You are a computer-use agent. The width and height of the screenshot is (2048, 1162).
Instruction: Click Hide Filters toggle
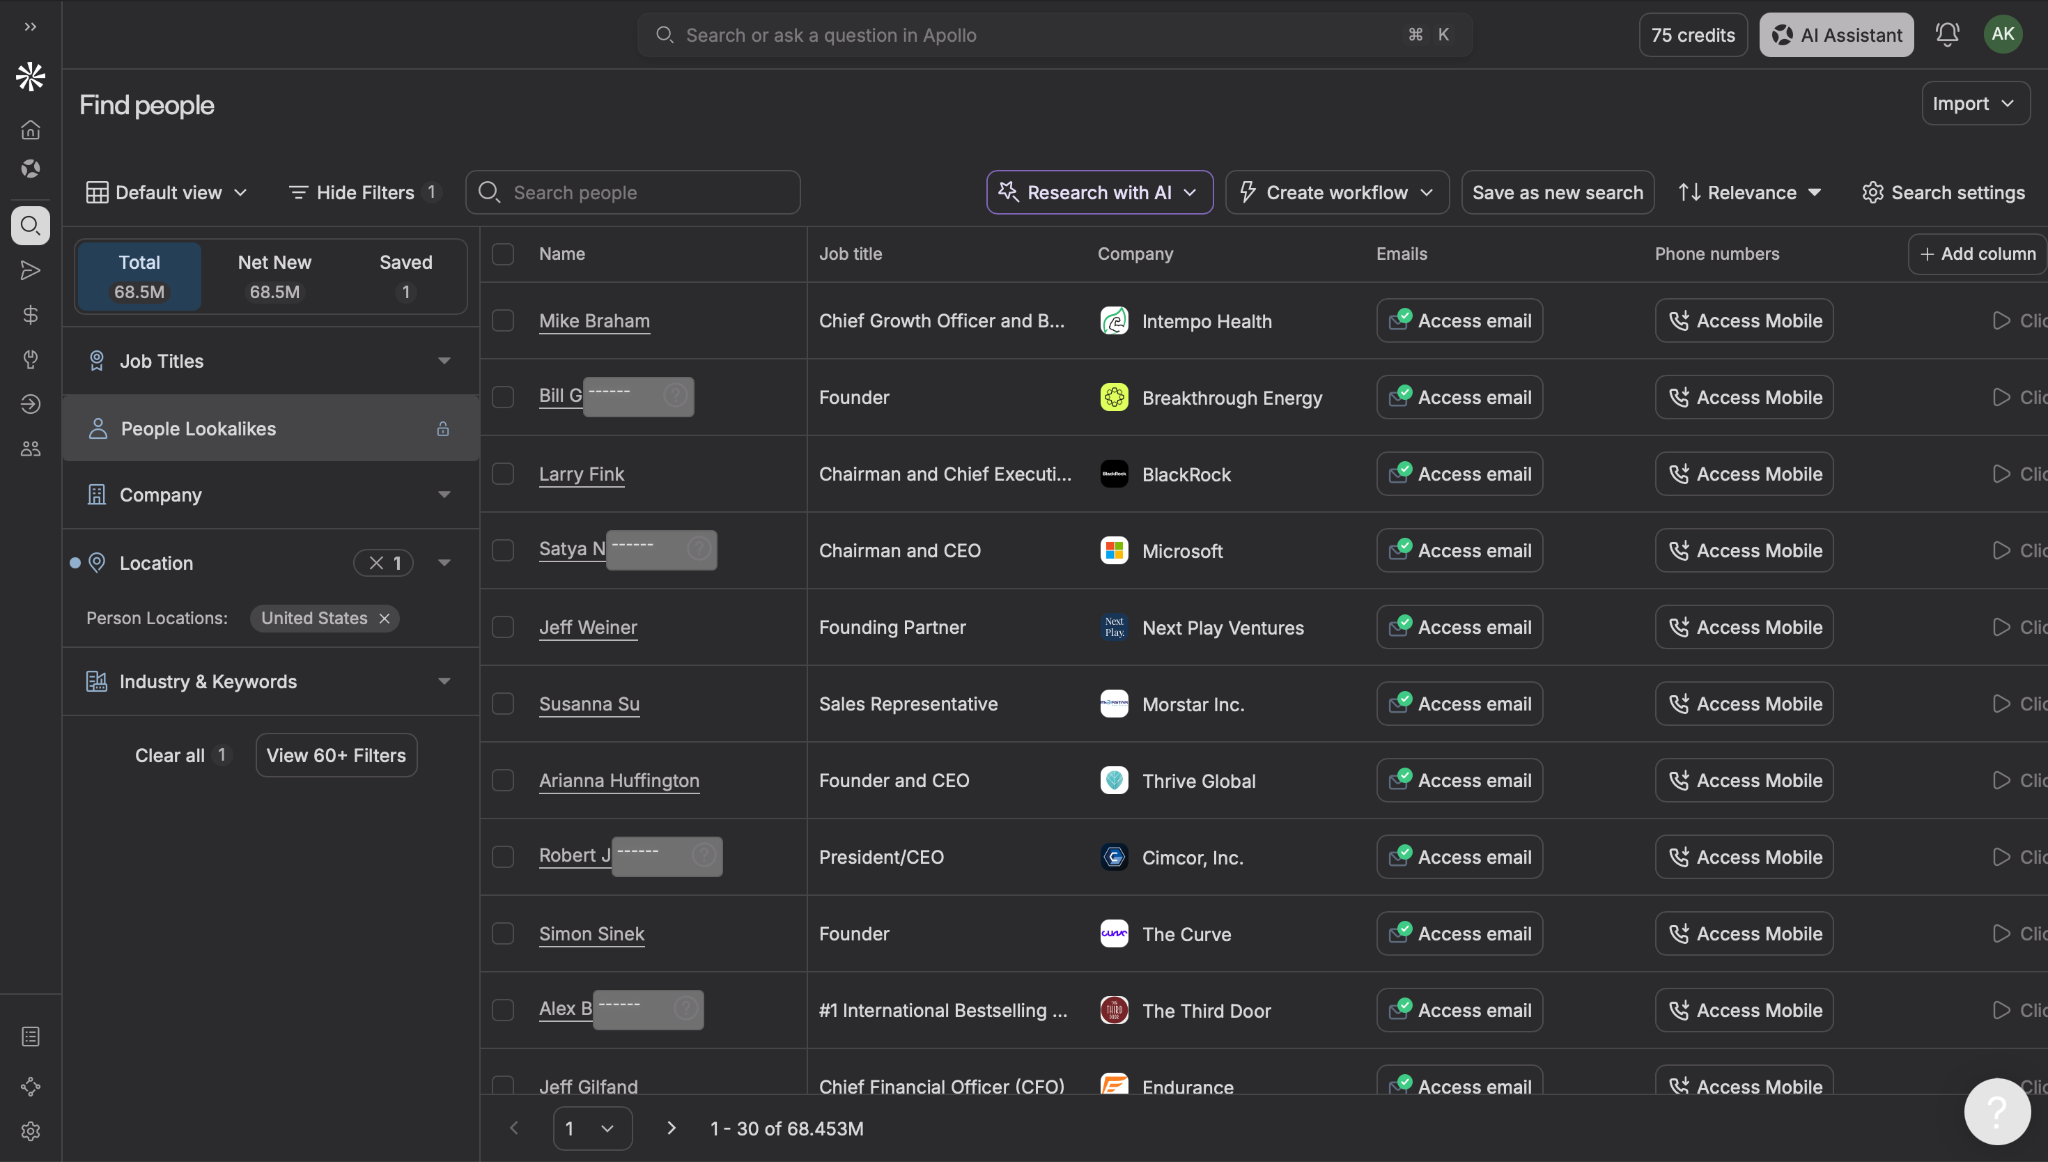(x=362, y=192)
